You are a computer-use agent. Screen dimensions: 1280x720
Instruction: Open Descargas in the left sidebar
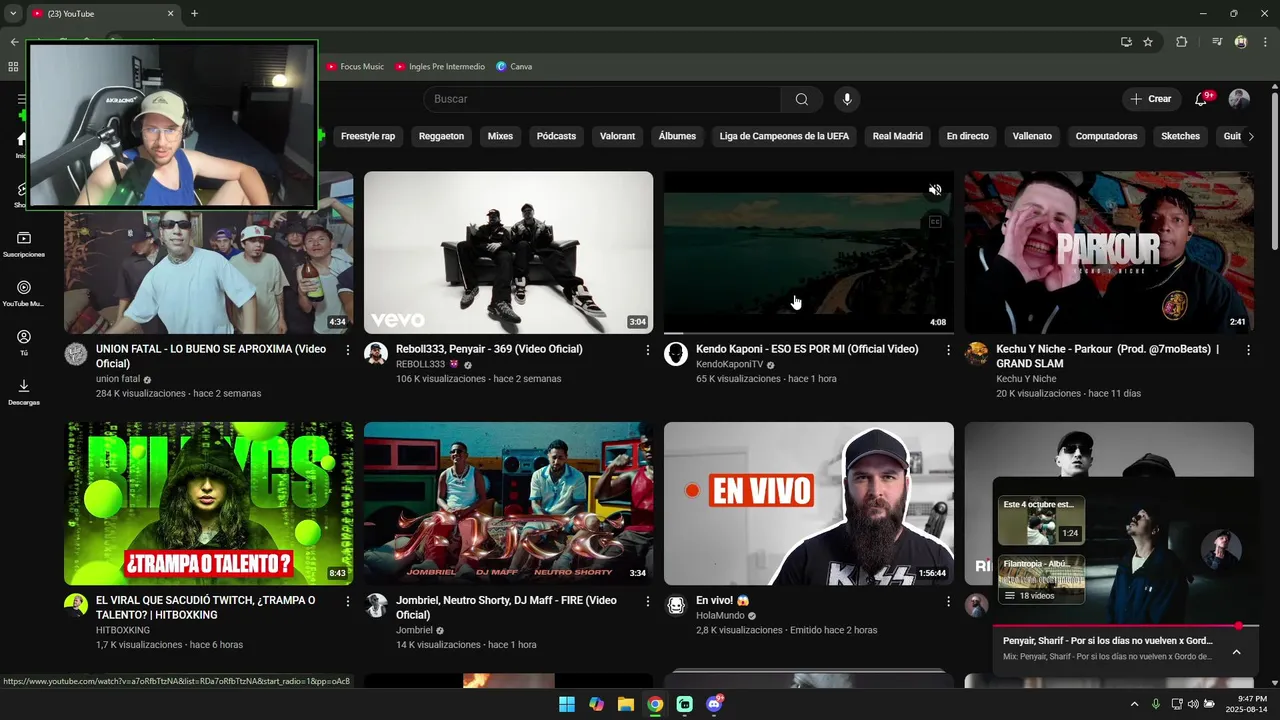[x=24, y=391]
